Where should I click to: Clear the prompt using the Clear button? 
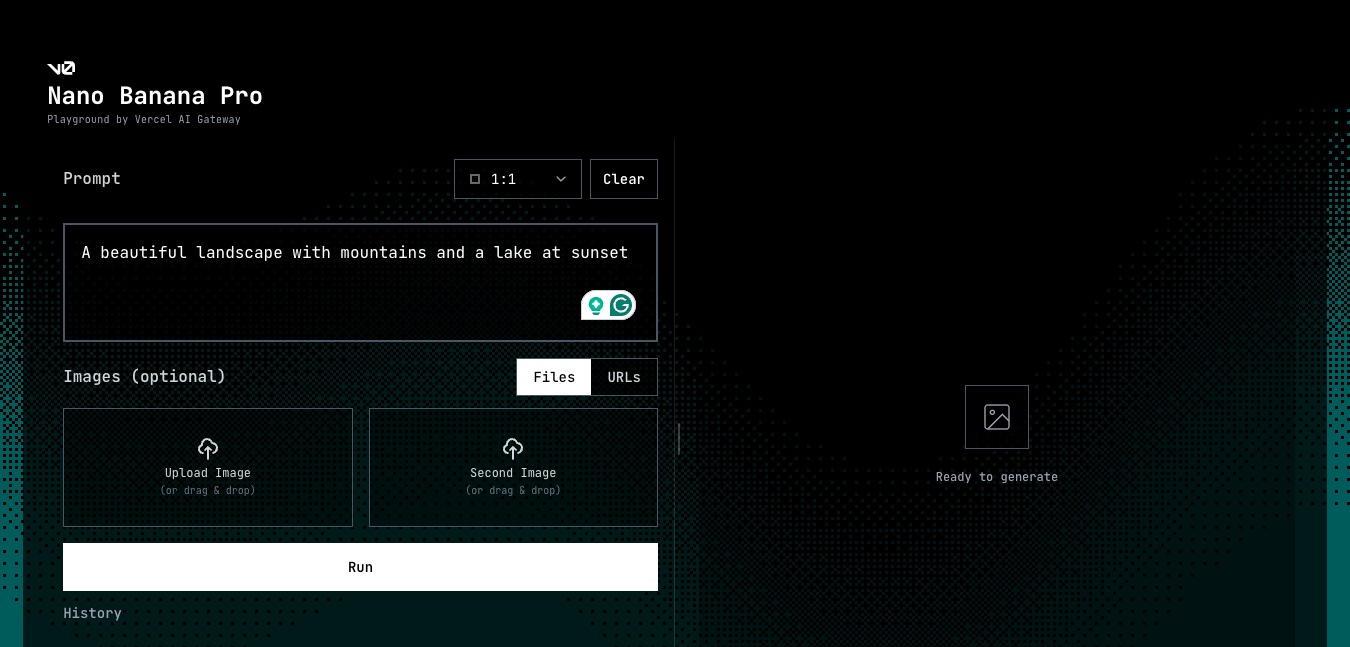click(x=623, y=179)
